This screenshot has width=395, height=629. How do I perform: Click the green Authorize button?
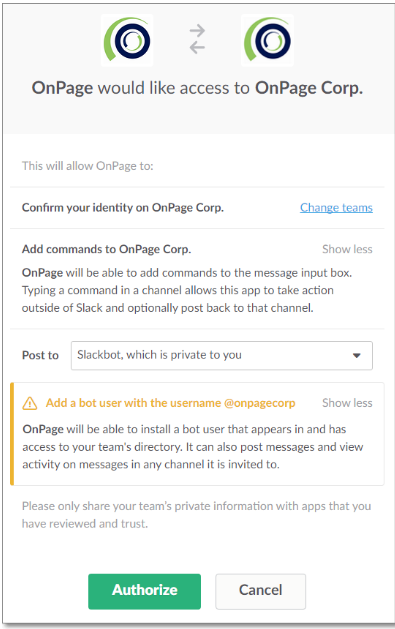pos(144,591)
